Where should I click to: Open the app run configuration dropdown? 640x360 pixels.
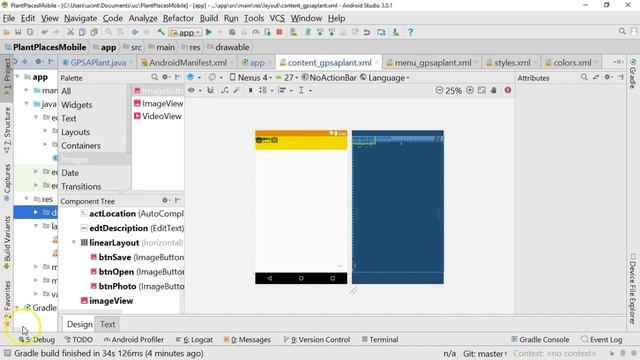185,32
